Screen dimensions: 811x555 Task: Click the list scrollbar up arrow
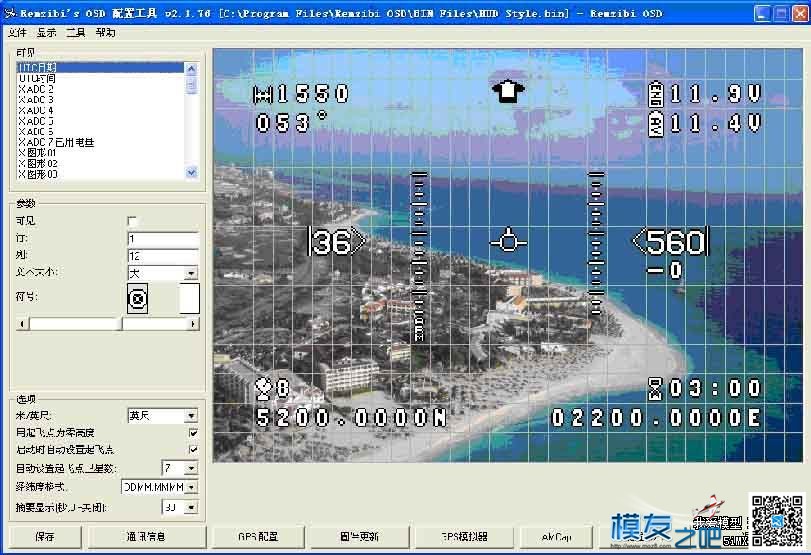tap(191, 69)
